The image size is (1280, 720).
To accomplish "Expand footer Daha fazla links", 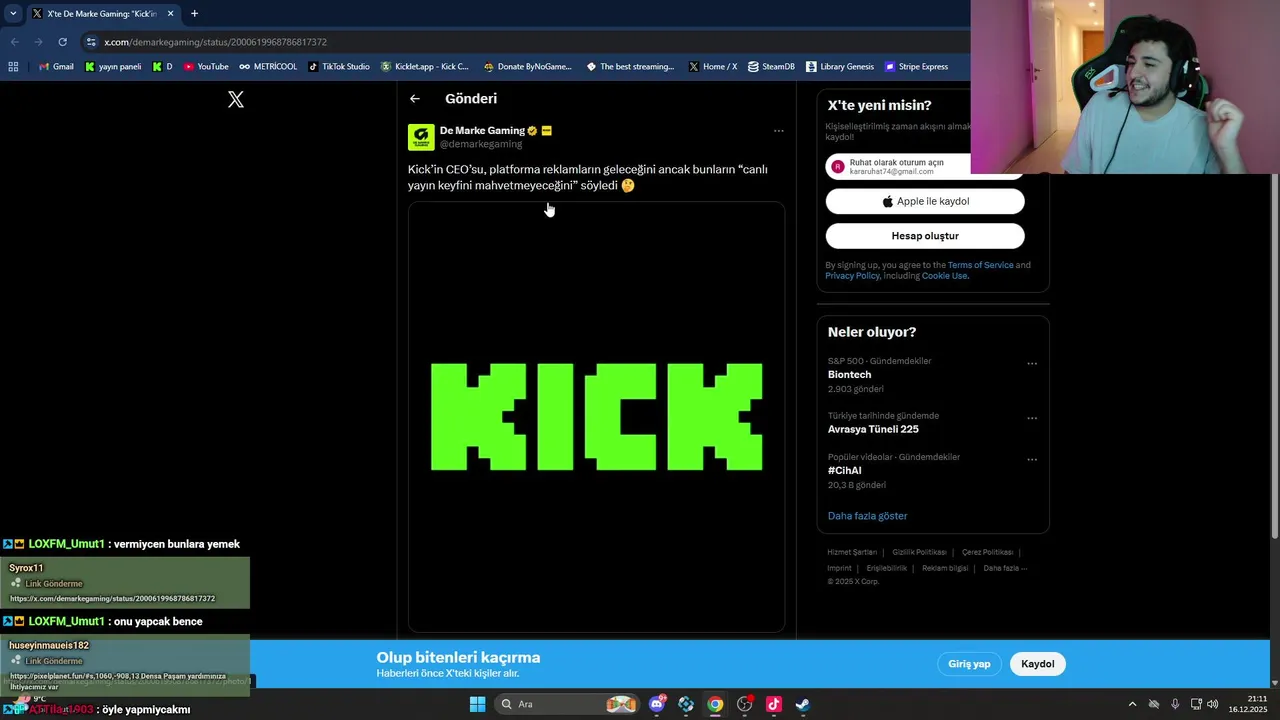I will (x=1005, y=568).
